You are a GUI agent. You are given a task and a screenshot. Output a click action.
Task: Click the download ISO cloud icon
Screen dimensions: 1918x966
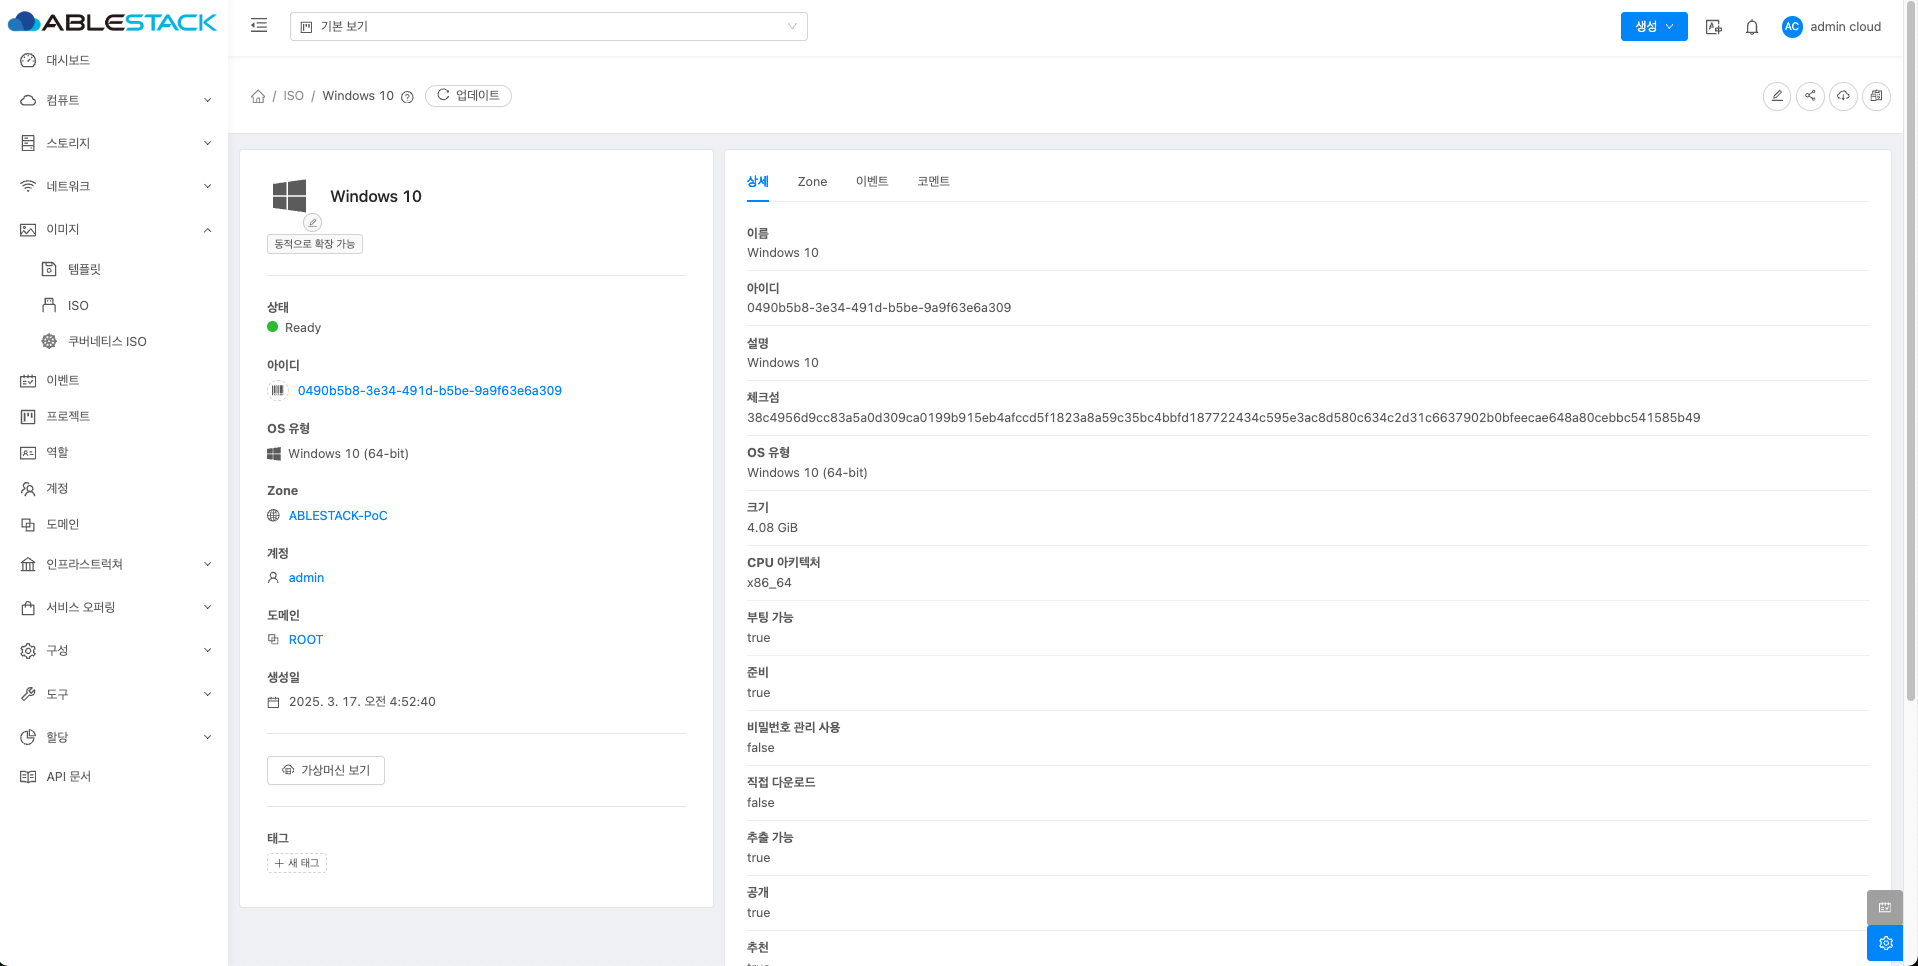tap(1843, 96)
